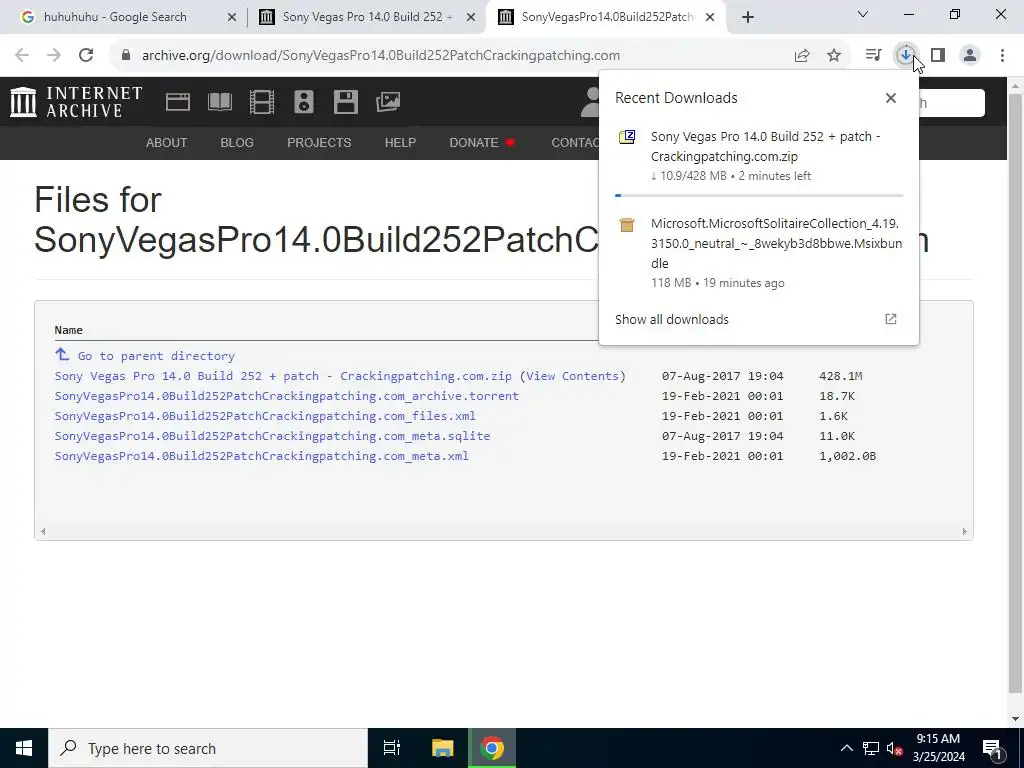Click the View Contents link
Viewport: 1024px width, 768px height.
pyautogui.click(x=573, y=376)
